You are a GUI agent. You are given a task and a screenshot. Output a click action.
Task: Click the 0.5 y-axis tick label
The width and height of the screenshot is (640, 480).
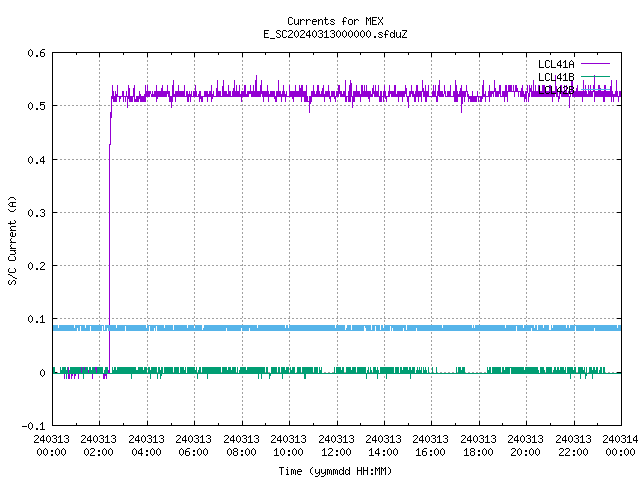[36, 106]
